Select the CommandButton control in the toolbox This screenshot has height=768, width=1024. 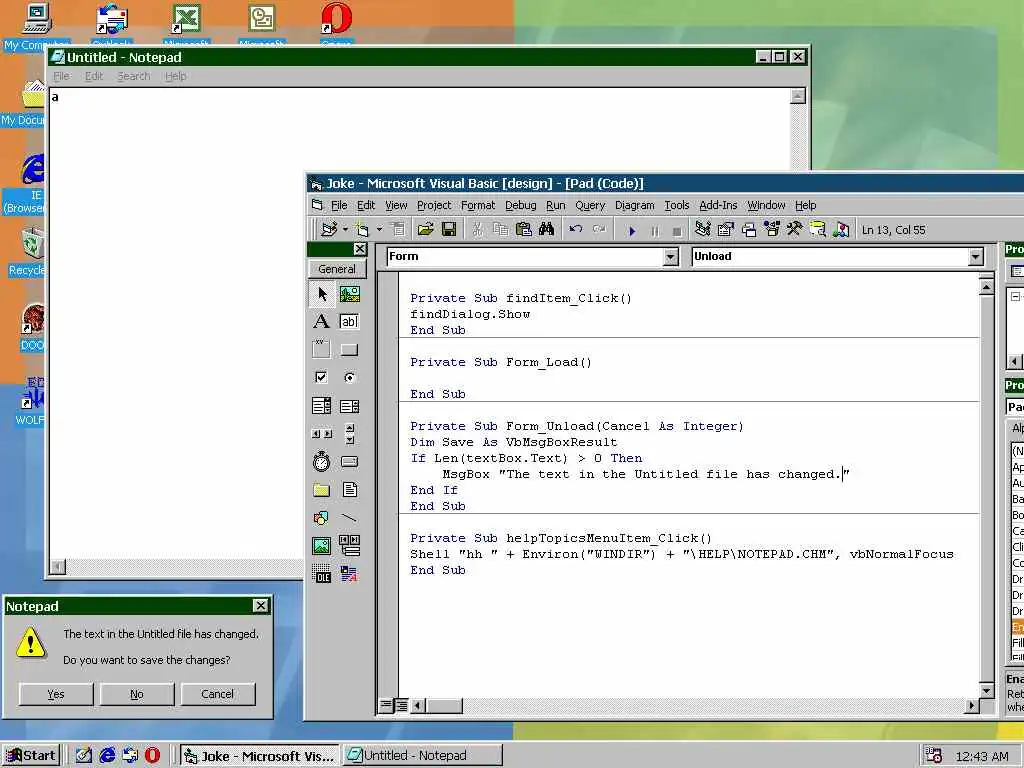click(349, 349)
